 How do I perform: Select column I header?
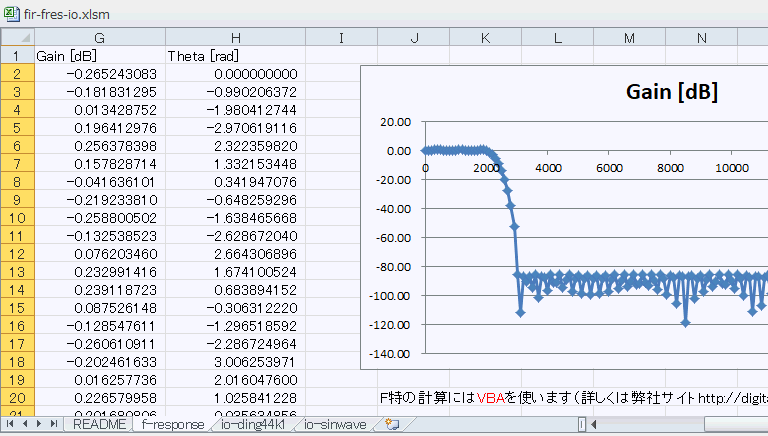341,38
